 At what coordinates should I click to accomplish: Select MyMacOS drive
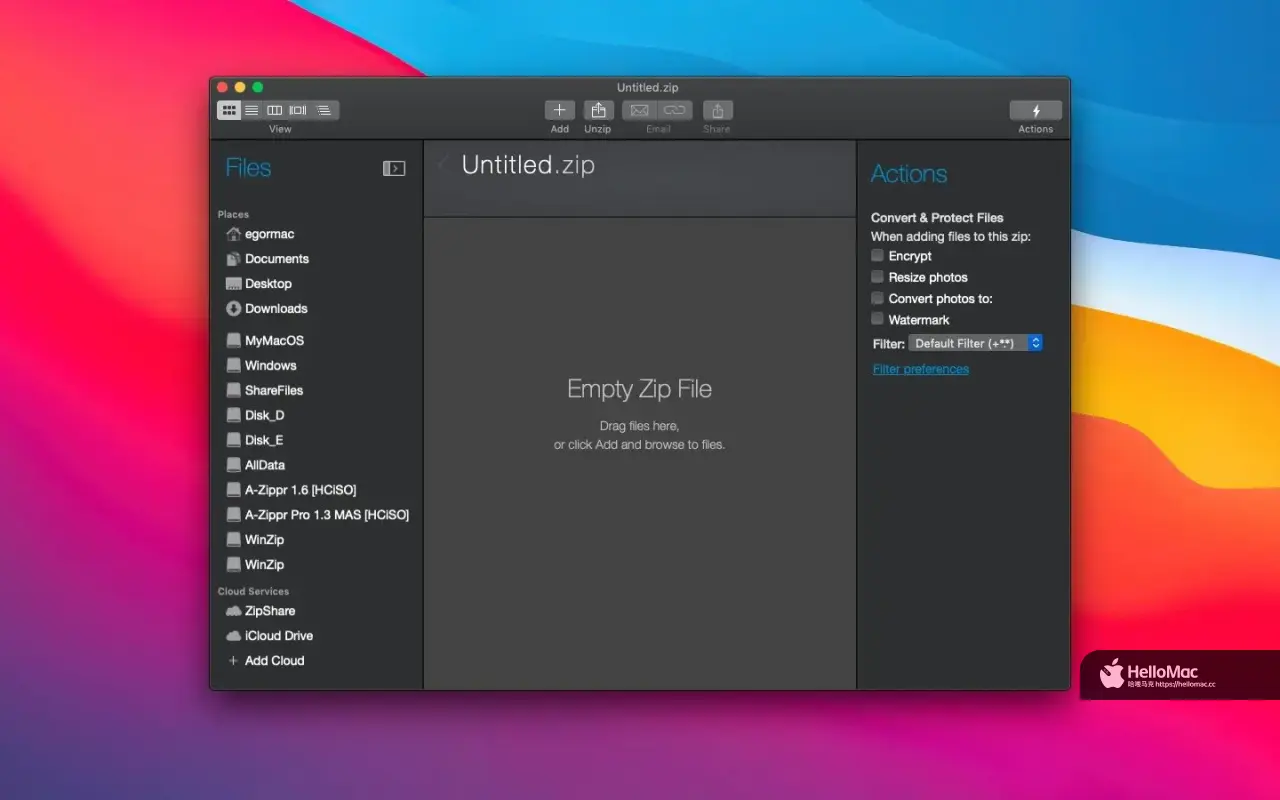click(x=264, y=341)
